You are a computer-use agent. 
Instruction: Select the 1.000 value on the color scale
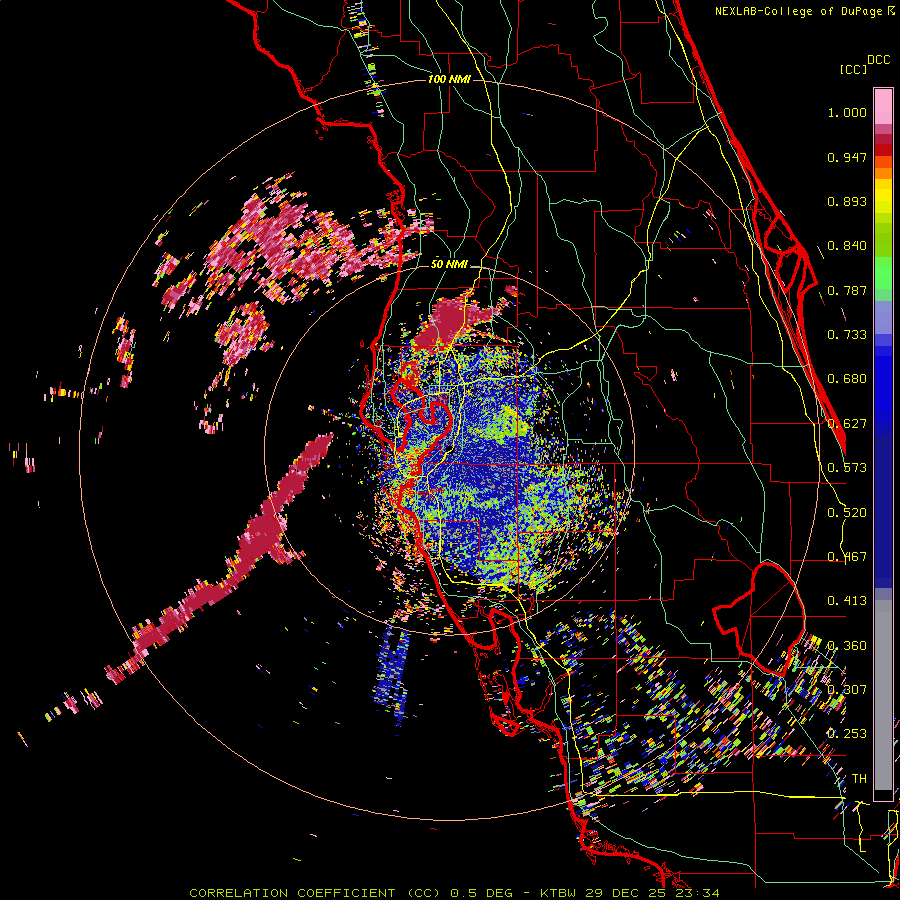[847, 112]
